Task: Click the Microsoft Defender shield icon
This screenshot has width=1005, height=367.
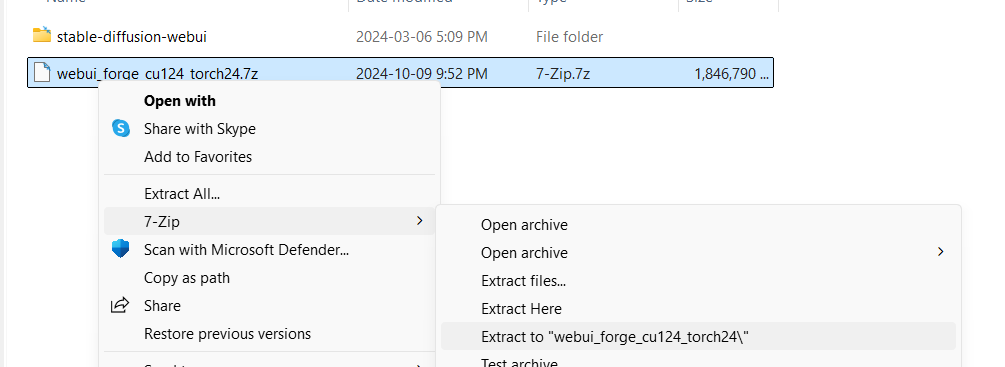Action: [120, 249]
